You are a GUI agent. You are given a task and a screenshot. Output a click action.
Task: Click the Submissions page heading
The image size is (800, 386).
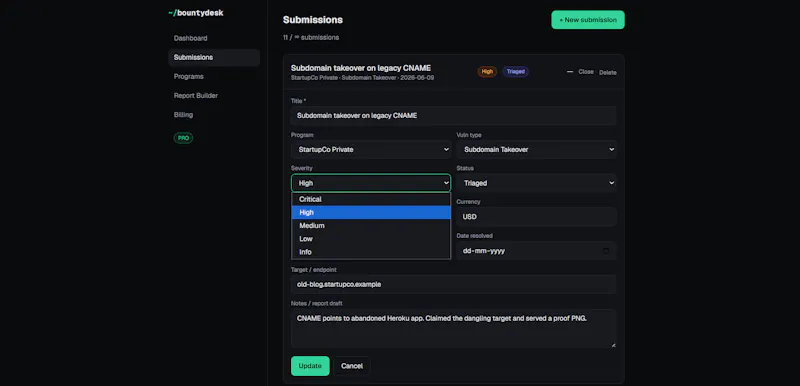pyautogui.click(x=313, y=20)
